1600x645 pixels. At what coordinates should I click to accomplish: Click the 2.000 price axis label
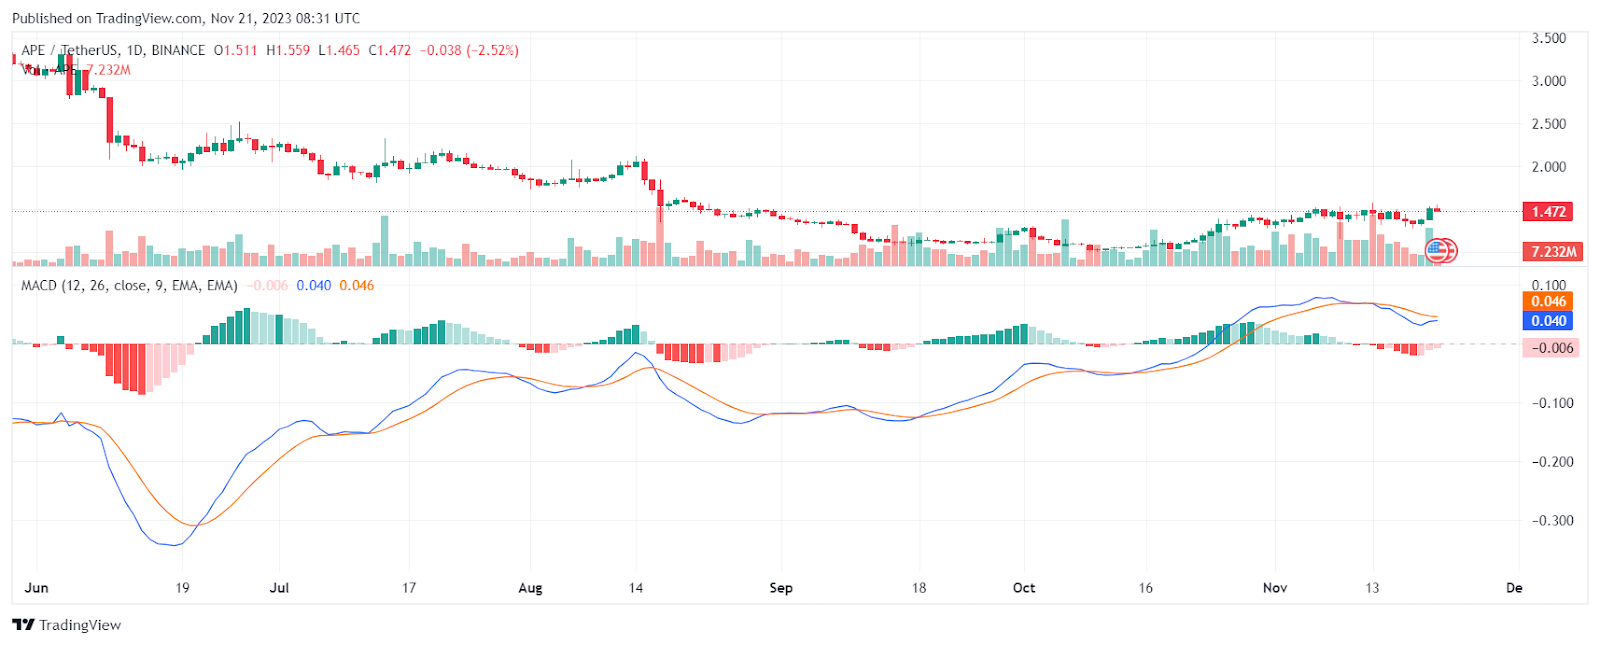(x=1549, y=167)
